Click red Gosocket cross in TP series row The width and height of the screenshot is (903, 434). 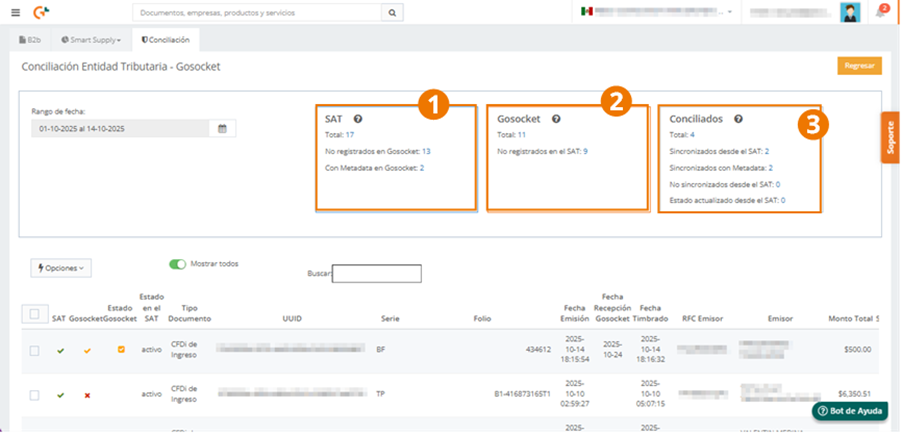[x=88, y=395]
